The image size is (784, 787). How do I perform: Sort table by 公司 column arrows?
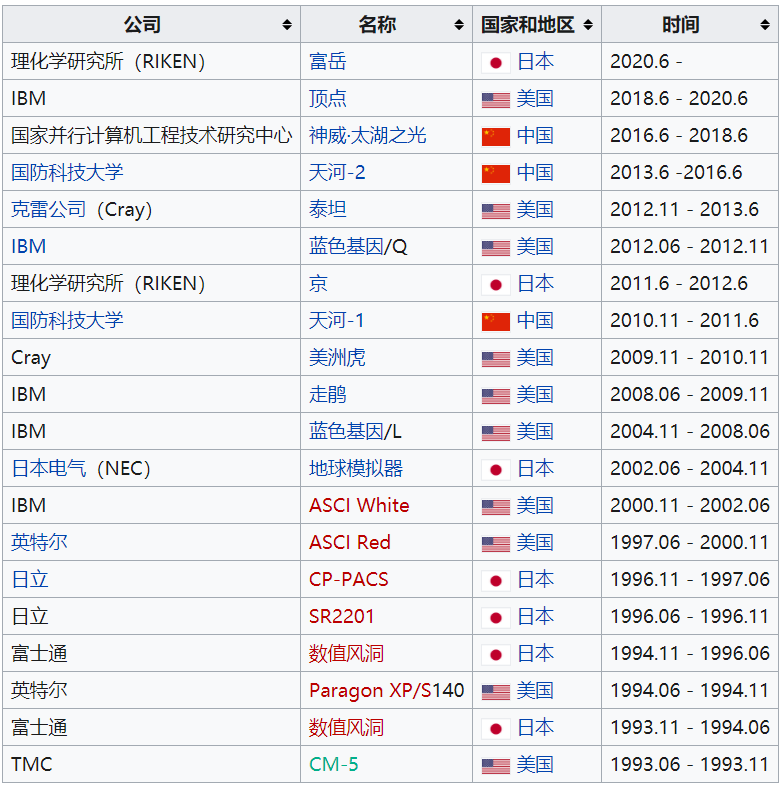point(287,25)
